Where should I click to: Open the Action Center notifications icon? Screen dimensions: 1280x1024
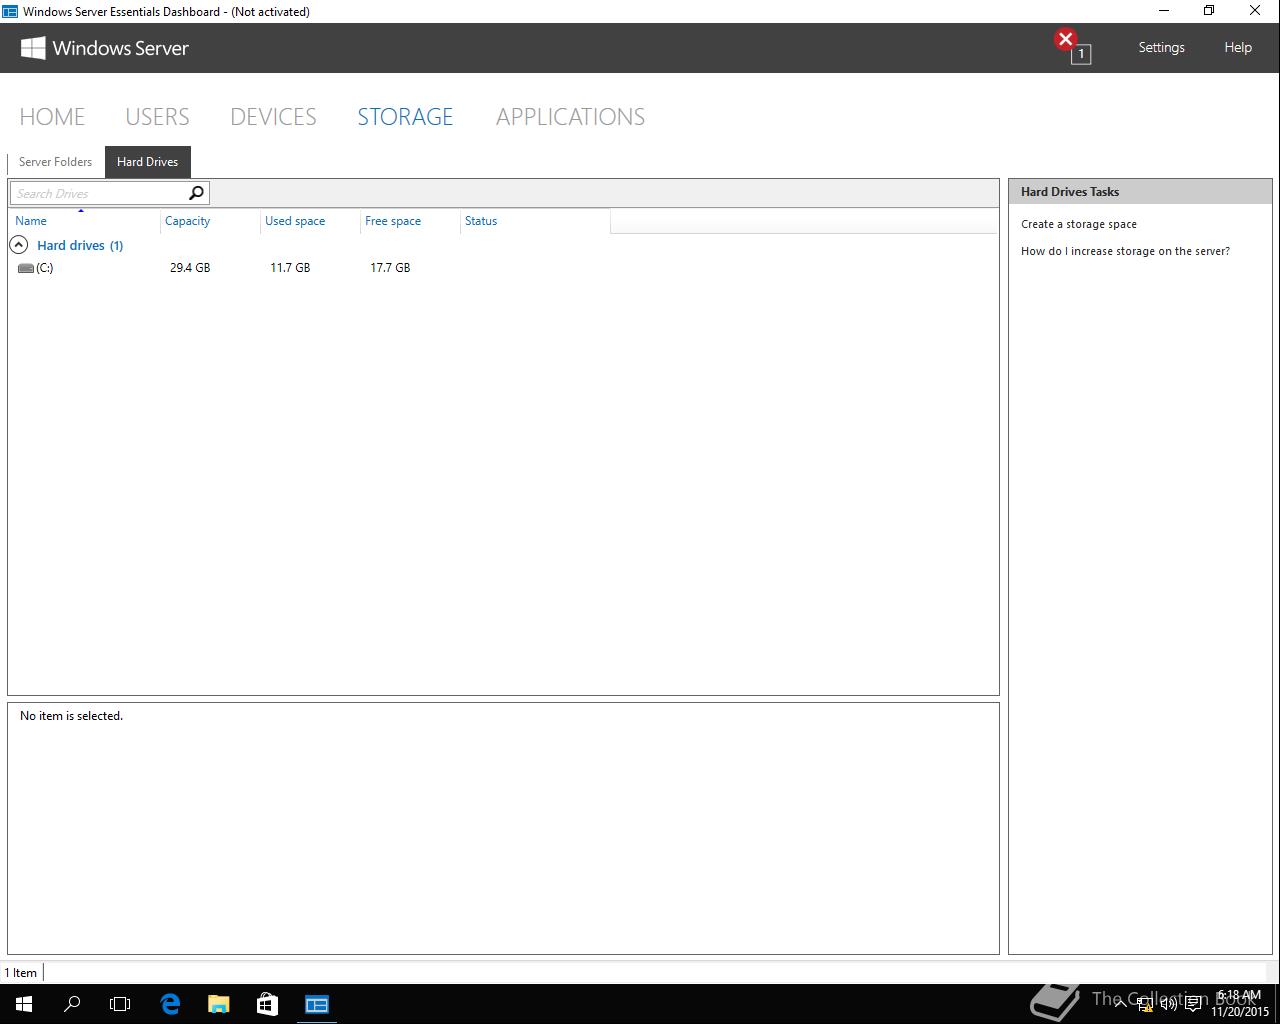(1193, 1004)
